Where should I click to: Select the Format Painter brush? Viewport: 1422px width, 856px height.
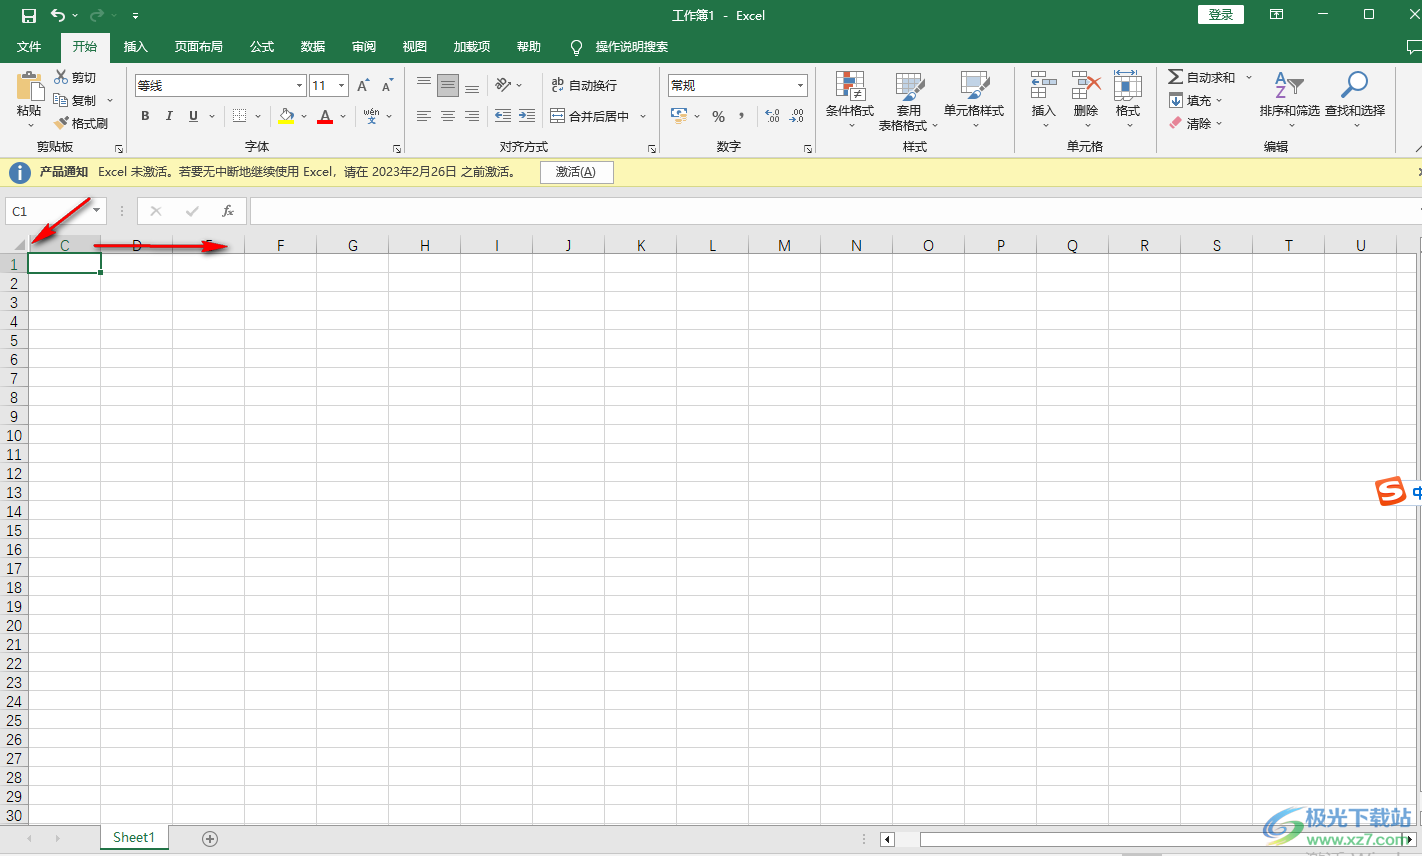click(61, 123)
